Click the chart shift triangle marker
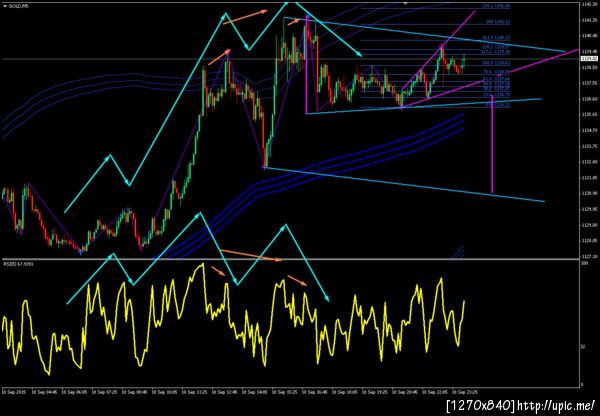 point(406,3)
